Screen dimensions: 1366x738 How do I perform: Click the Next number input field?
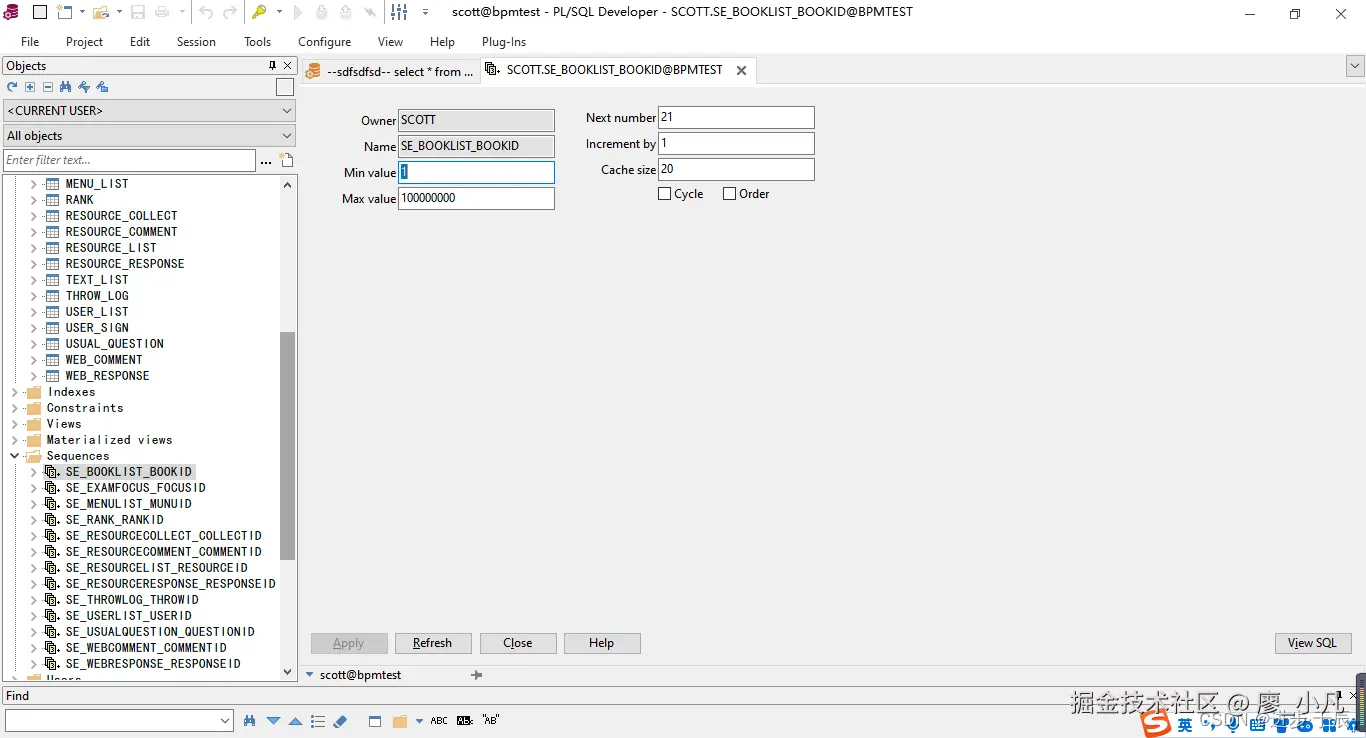pyautogui.click(x=736, y=117)
